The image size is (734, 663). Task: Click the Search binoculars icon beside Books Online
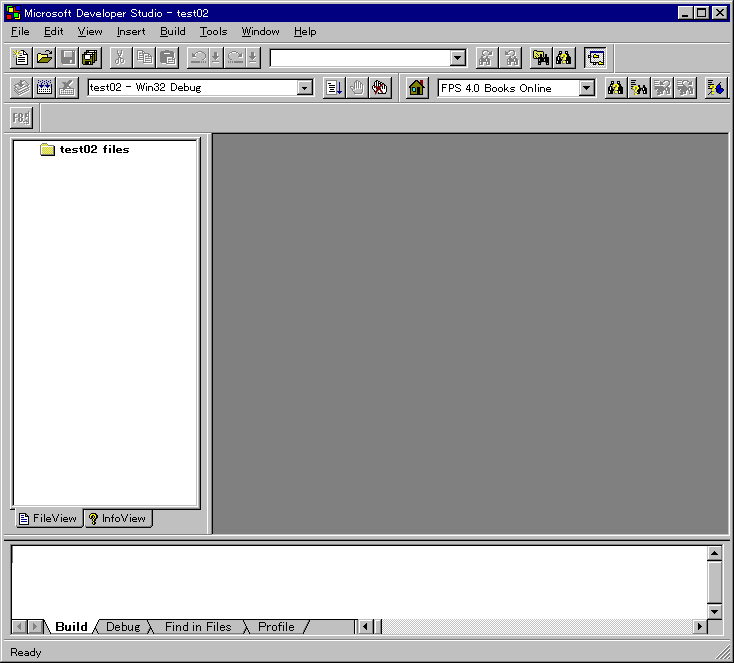[x=615, y=88]
